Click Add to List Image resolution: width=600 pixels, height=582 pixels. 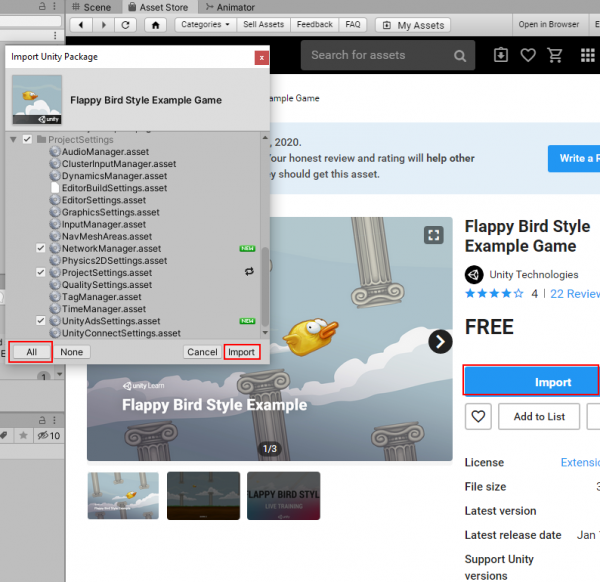[x=539, y=416]
